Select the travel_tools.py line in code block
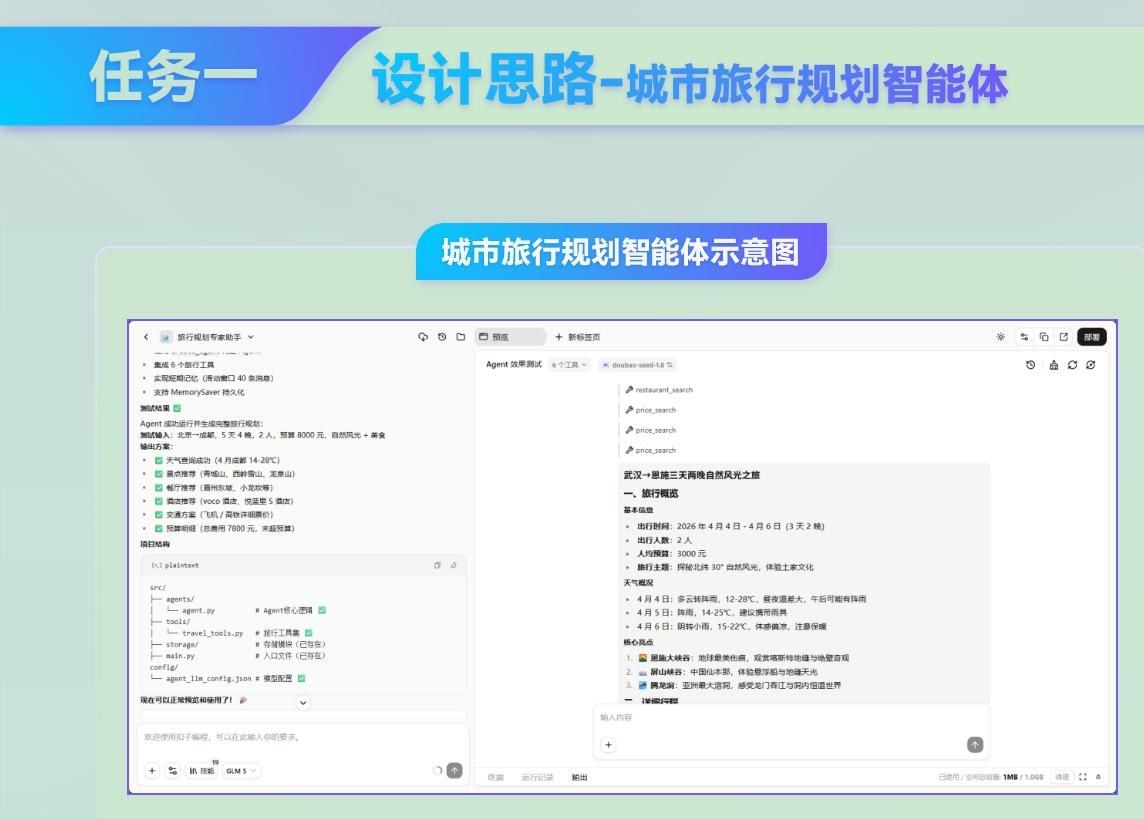 [x=239, y=633]
